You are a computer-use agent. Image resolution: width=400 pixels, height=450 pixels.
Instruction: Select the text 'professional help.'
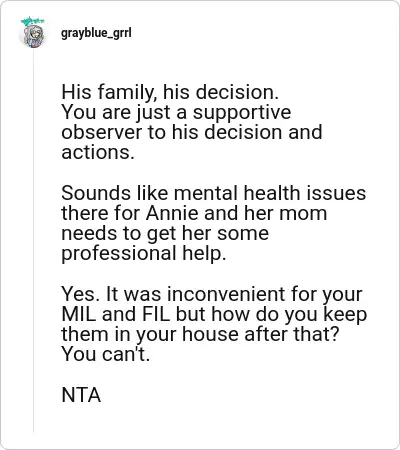144,254
